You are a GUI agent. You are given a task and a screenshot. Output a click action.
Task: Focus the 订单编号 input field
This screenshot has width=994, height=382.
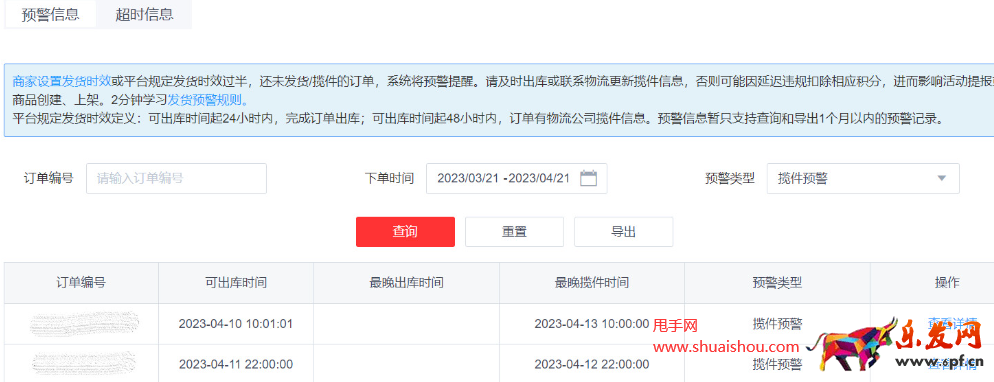click(x=176, y=178)
